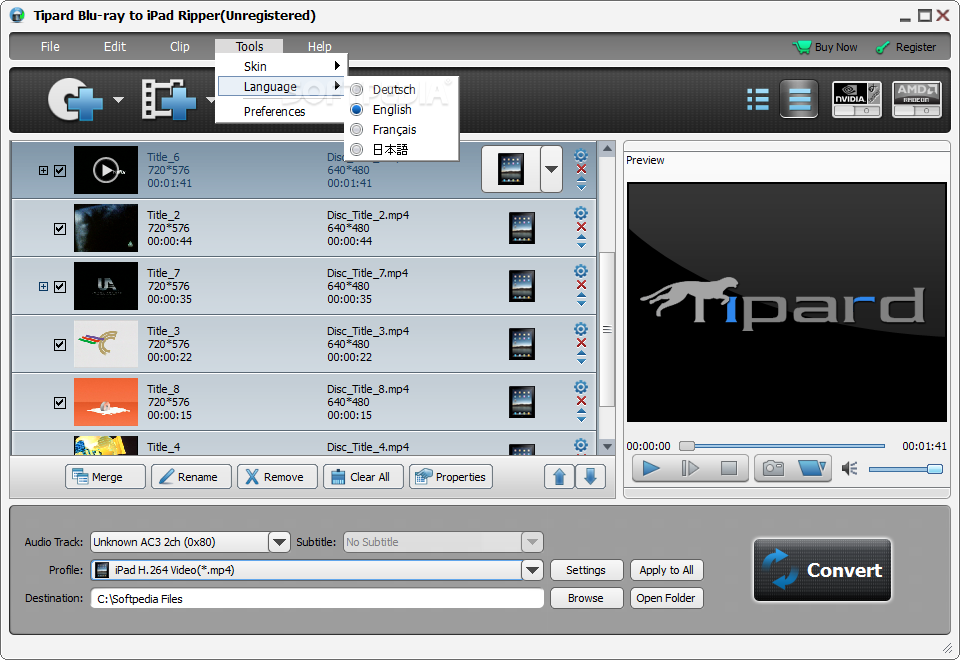
Task: Click the Merge button
Action: click(105, 477)
